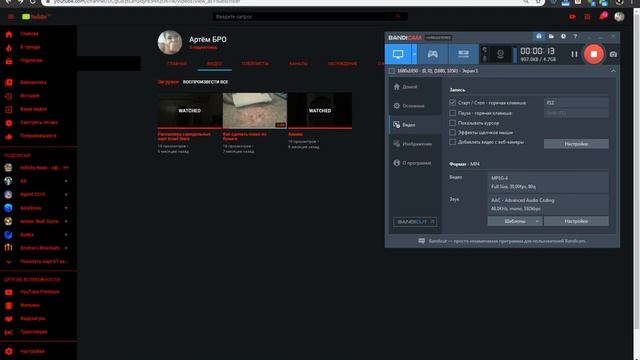Pause the Bandicam recording
This screenshot has width=640, height=360.
[574, 54]
